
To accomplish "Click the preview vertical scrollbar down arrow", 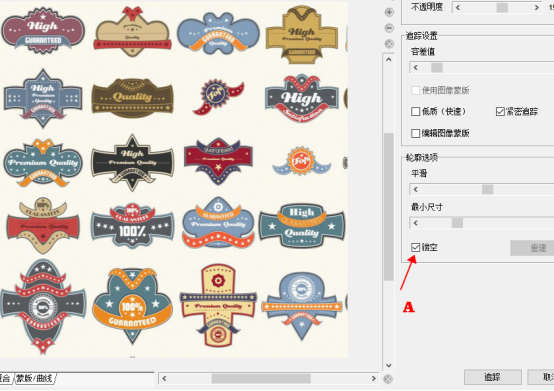I will point(389,365).
